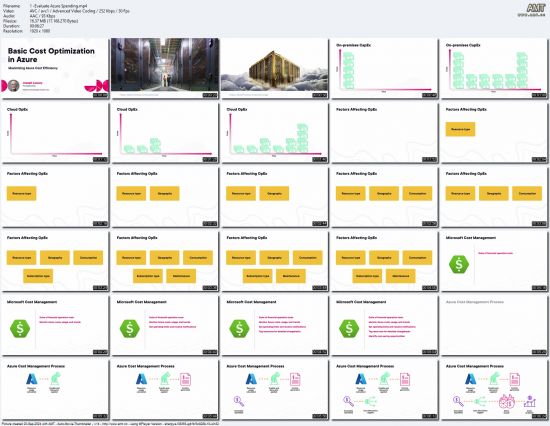
Task: Click the Filesize value in header
Action: [54, 21]
